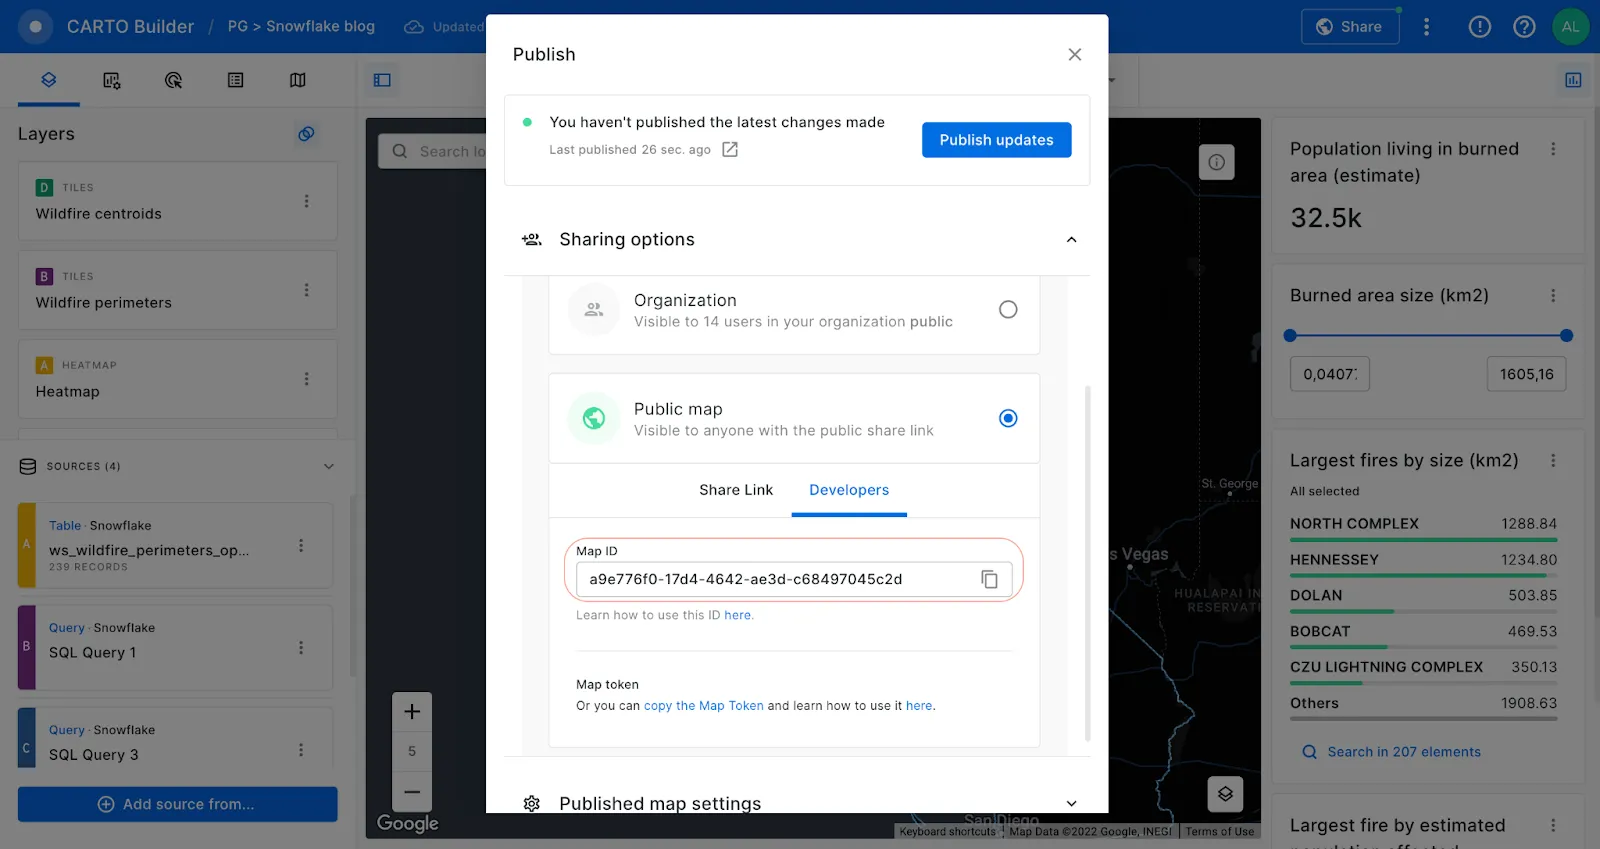
Task: Open last published map in new window
Action: click(730, 150)
